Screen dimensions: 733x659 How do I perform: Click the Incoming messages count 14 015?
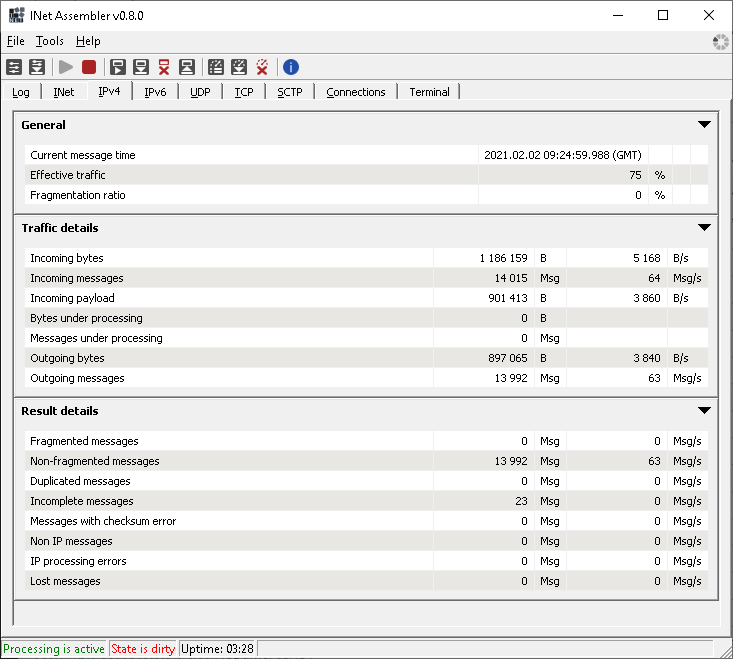(511, 278)
